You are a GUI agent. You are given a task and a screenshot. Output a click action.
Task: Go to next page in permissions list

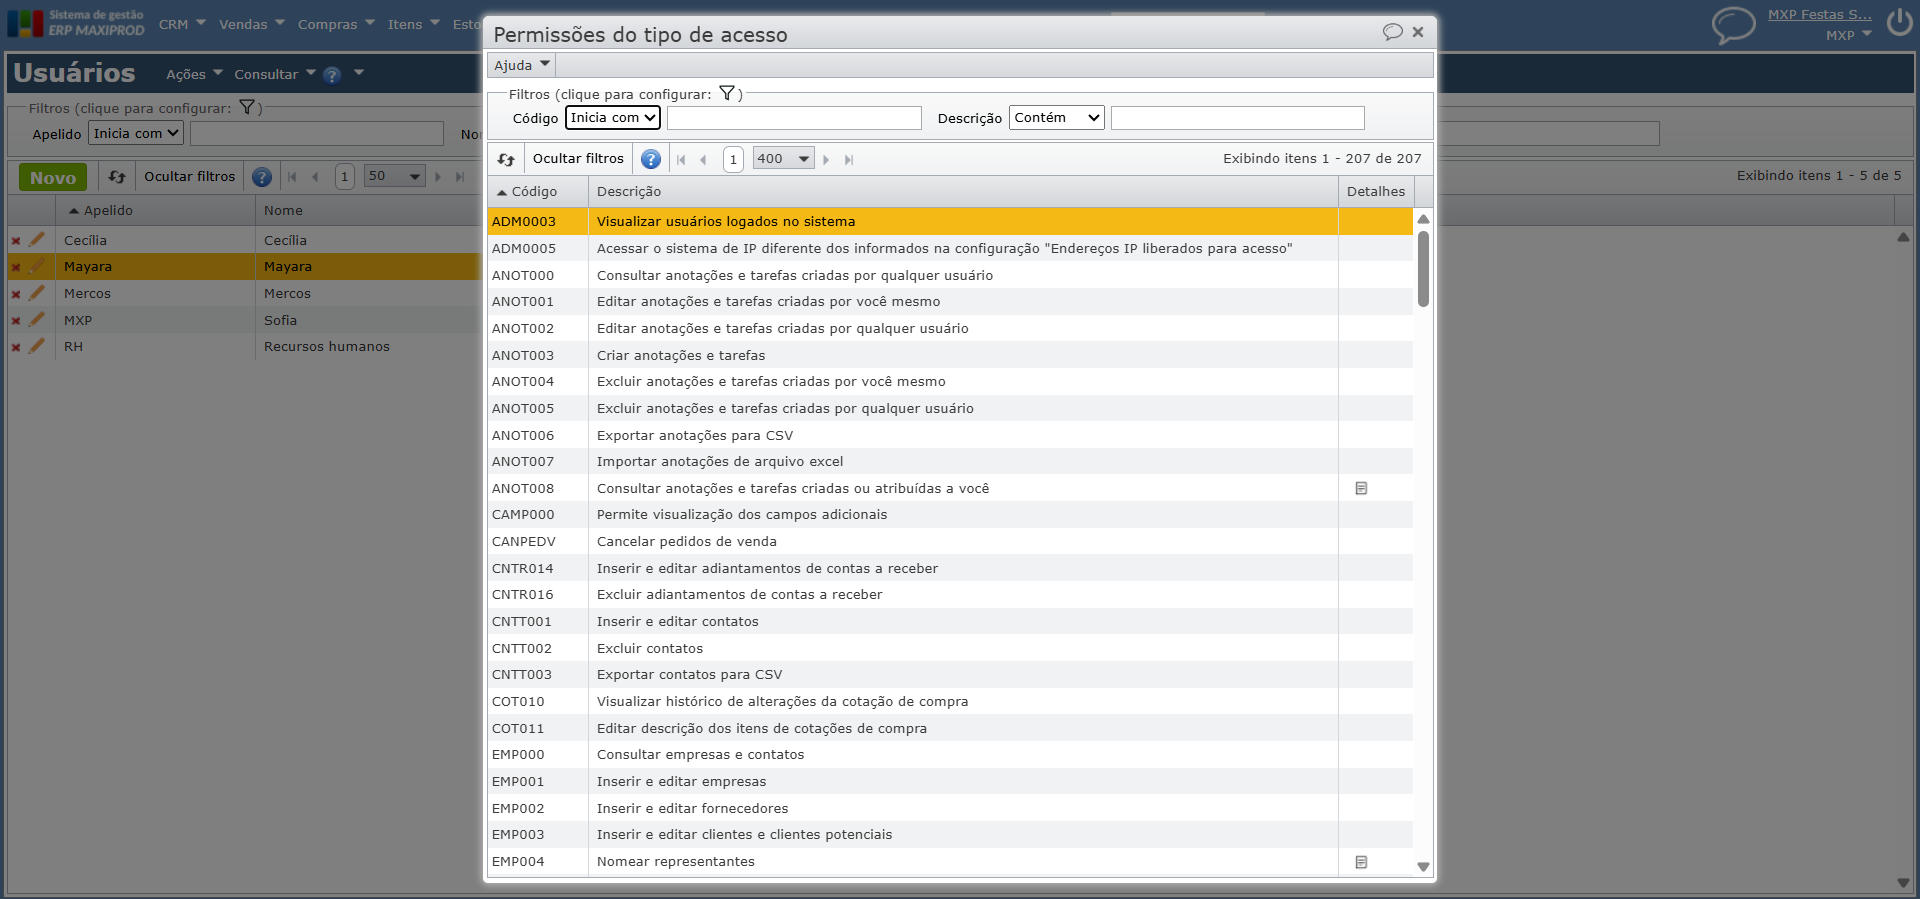point(826,160)
